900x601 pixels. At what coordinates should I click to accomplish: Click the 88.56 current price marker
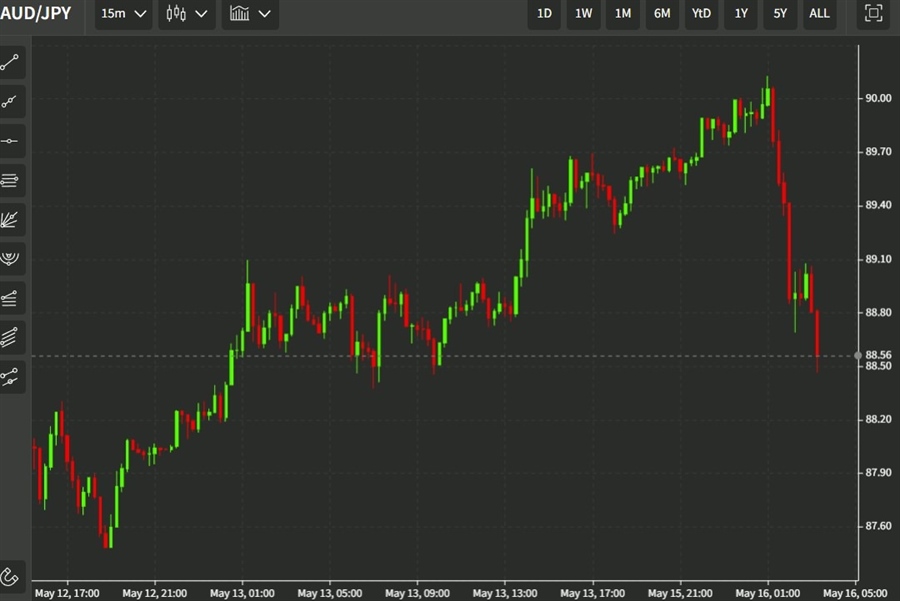879,355
